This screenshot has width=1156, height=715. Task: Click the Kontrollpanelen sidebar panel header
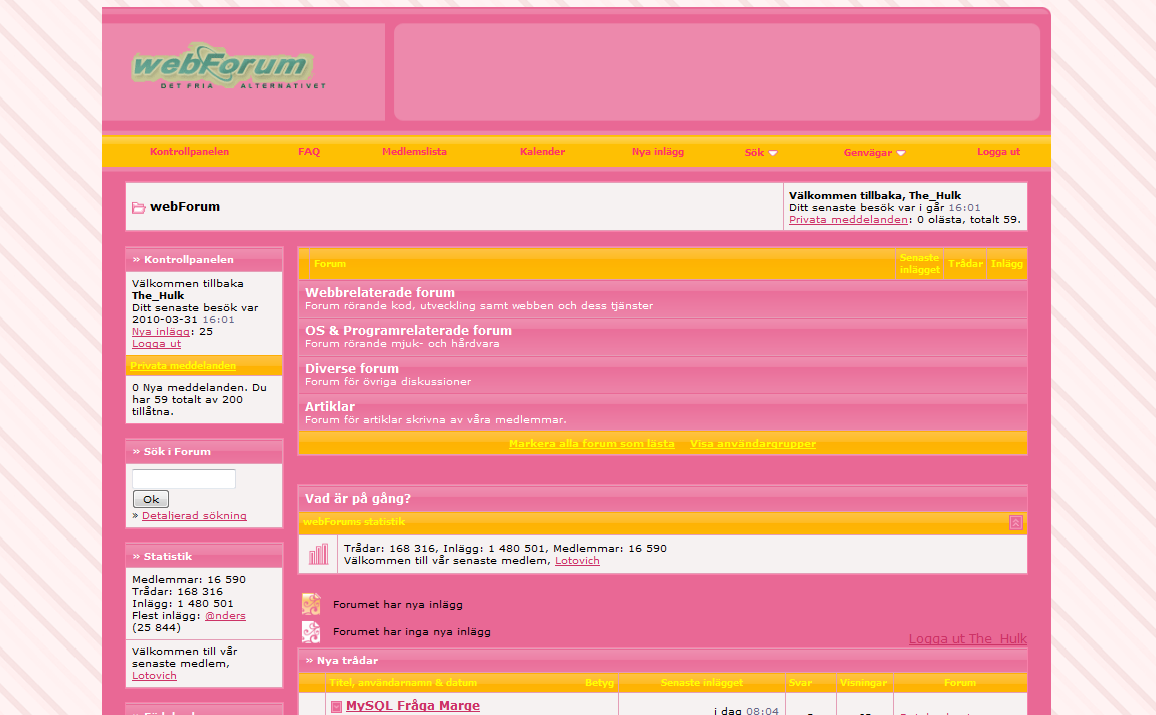click(204, 259)
